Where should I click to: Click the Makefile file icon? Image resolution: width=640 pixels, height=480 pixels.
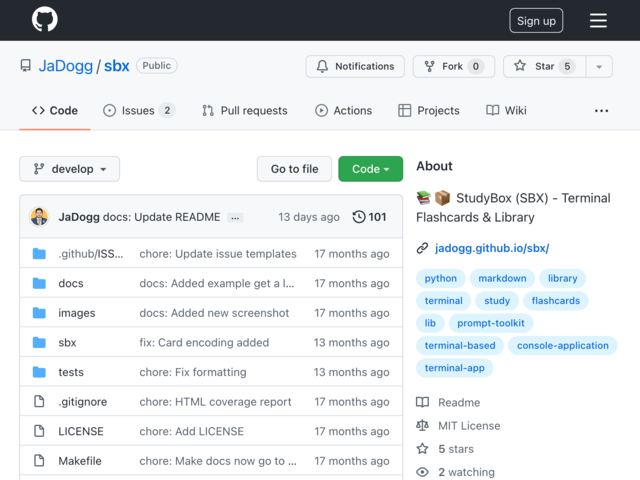39,461
